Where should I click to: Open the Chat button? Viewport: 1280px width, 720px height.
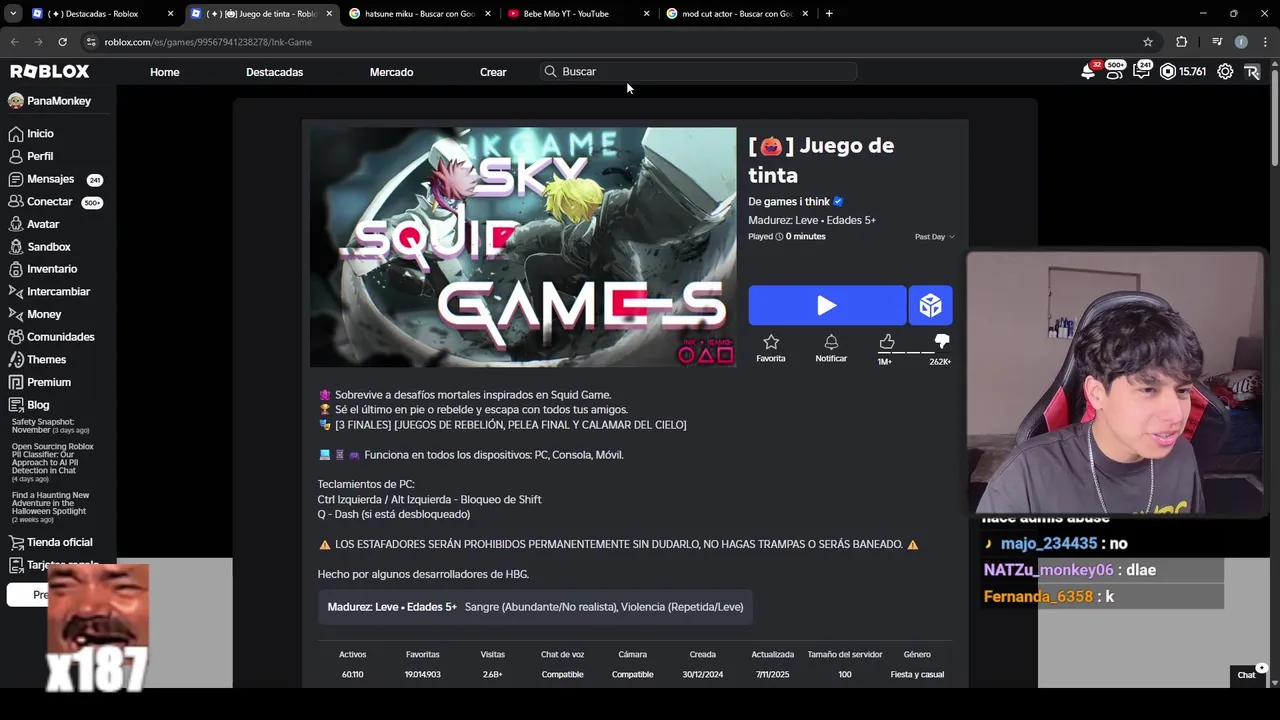click(x=1246, y=675)
